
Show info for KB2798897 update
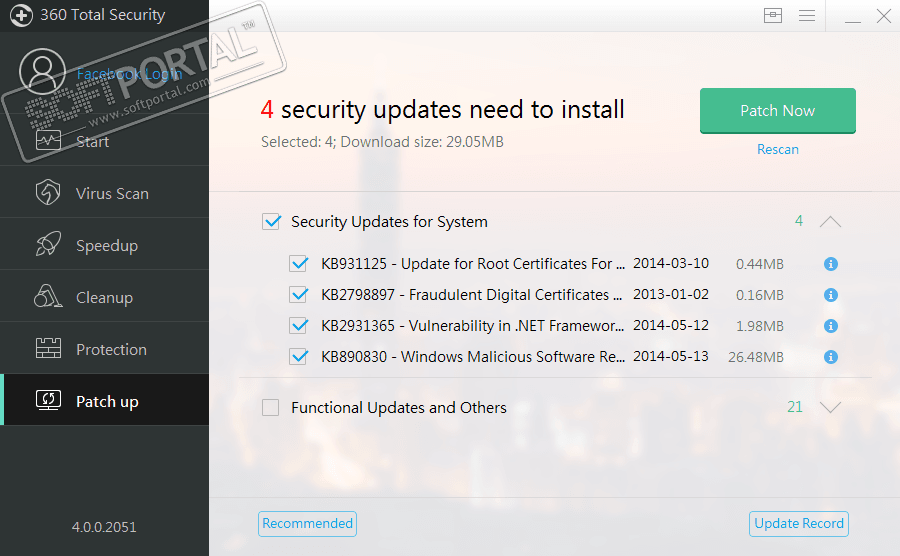(x=831, y=295)
